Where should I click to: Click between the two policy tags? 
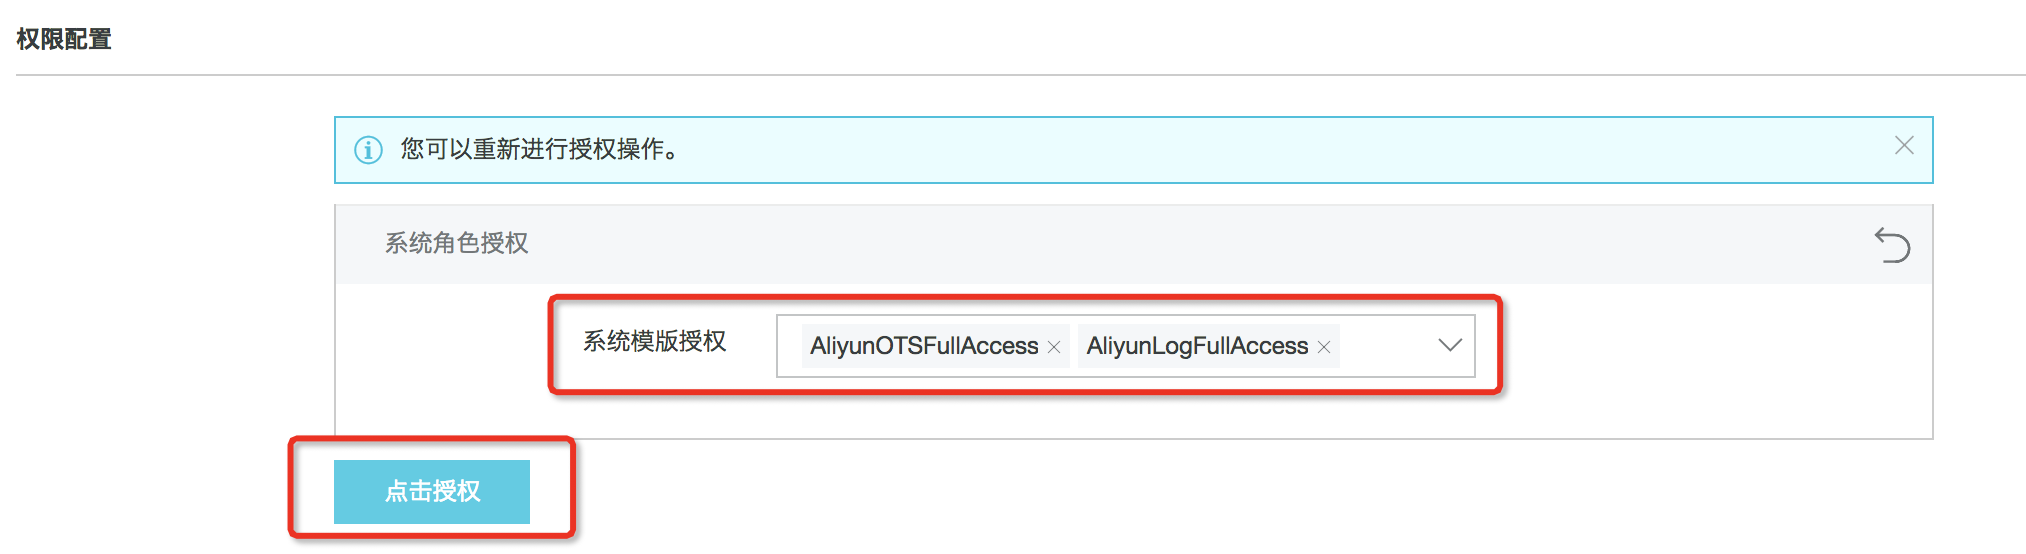click(x=1074, y=346)
